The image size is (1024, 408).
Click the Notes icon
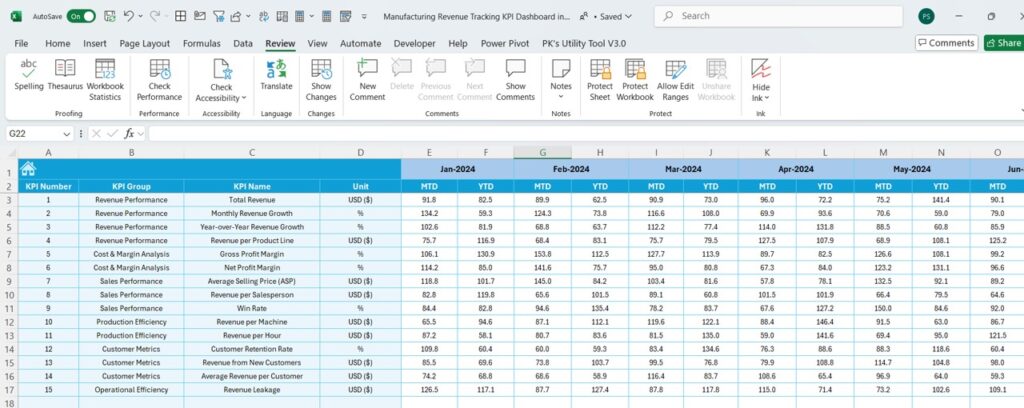[x=561, y=69]
